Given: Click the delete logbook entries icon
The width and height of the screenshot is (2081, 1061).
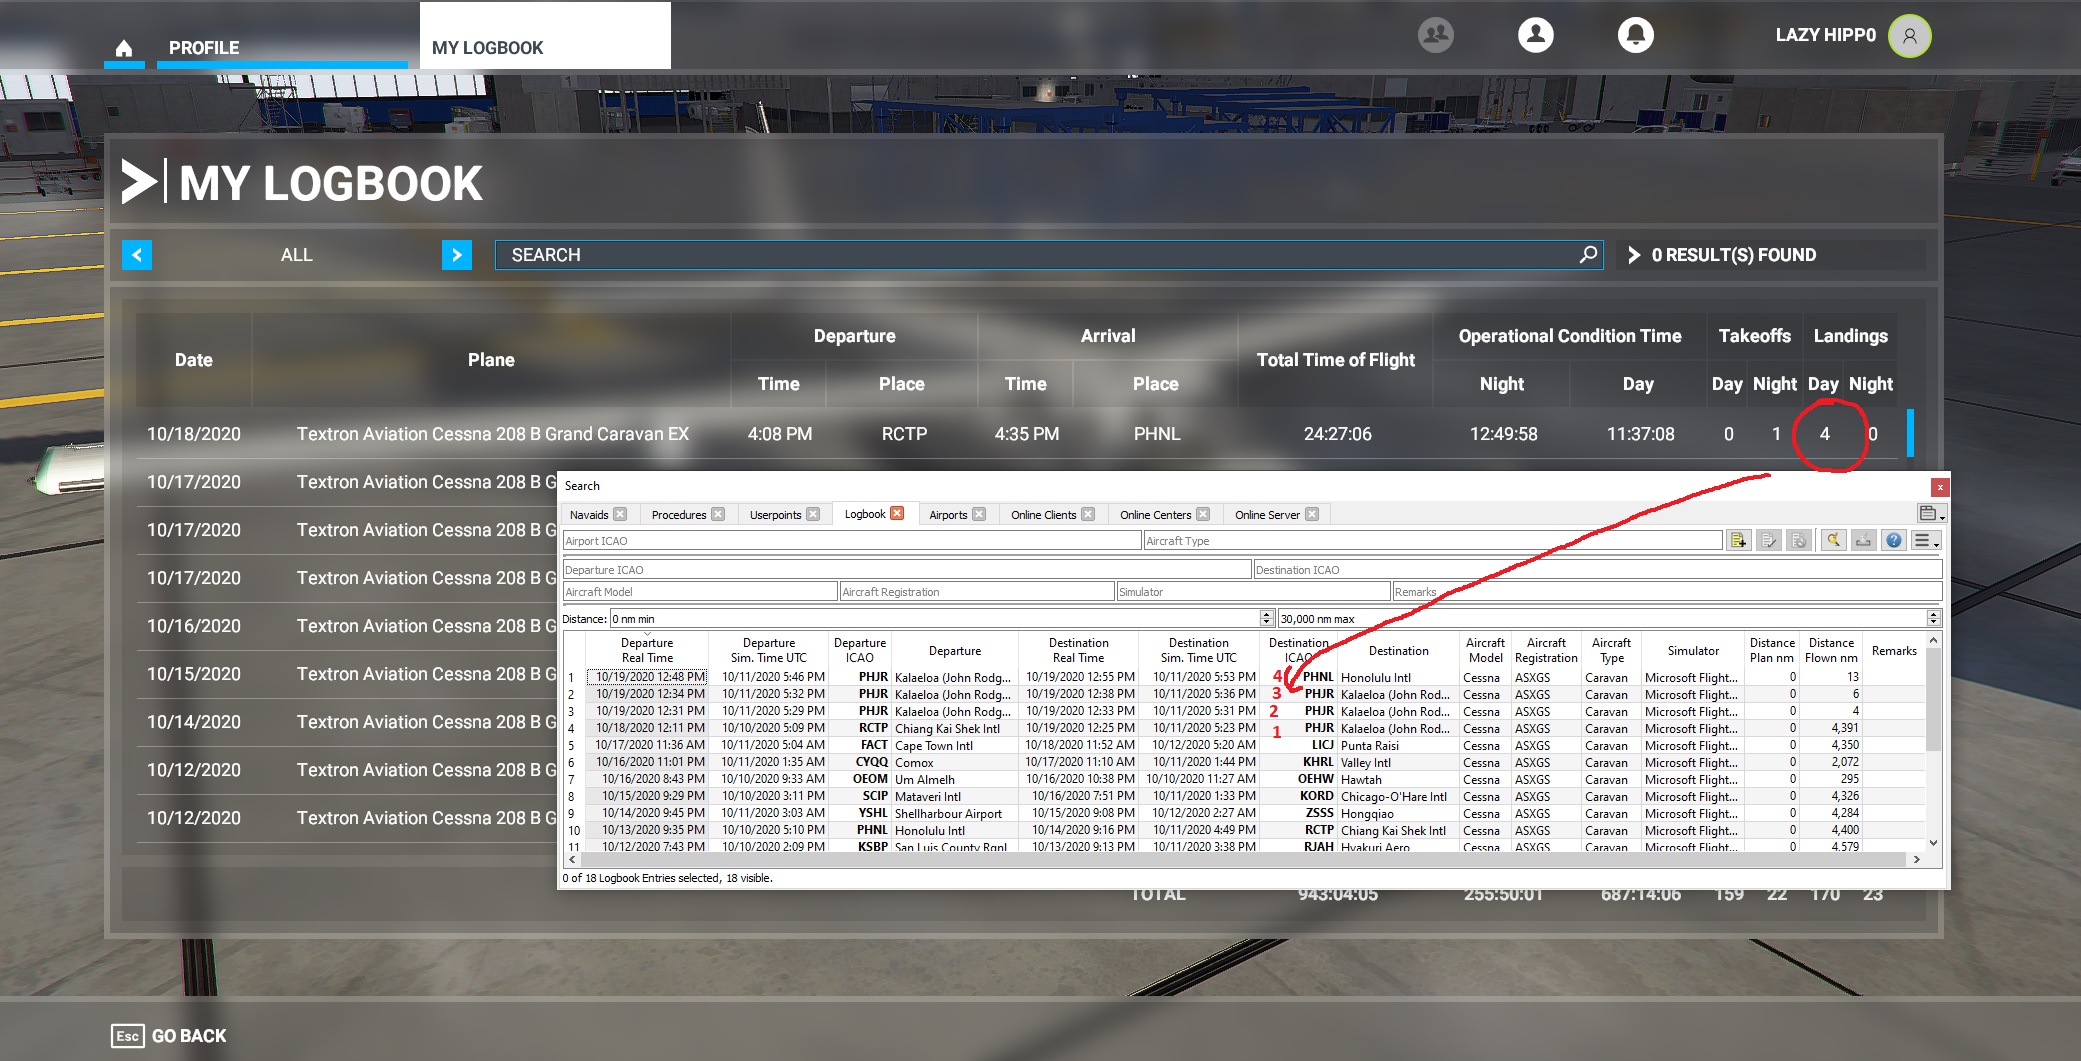Looking at the screenshot, I should point(1798,540).
